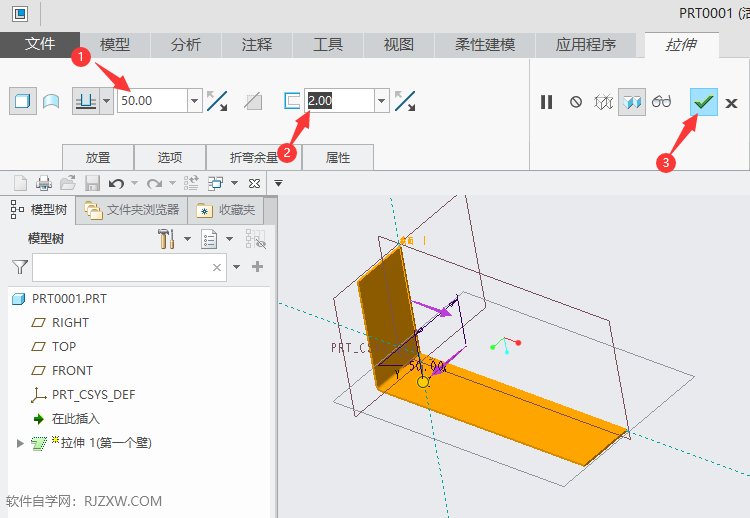Open the 折弯余量 panel button
The width and height of the screenshot is (750, 518).
(252, 157)
